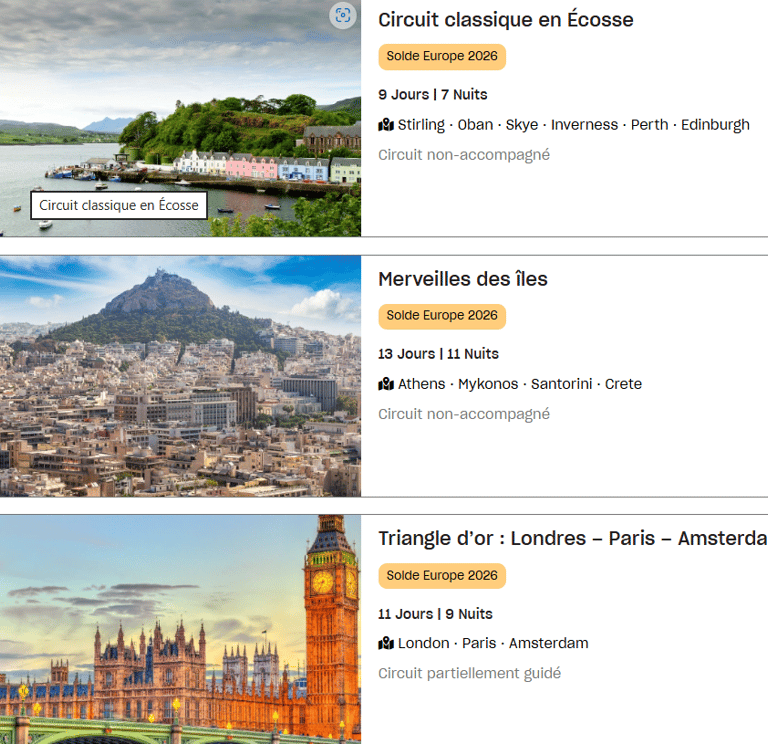This screenshot has height=744, width=768.
Task: Open the Scotland harbor village photo
Action: coord(180,118)
